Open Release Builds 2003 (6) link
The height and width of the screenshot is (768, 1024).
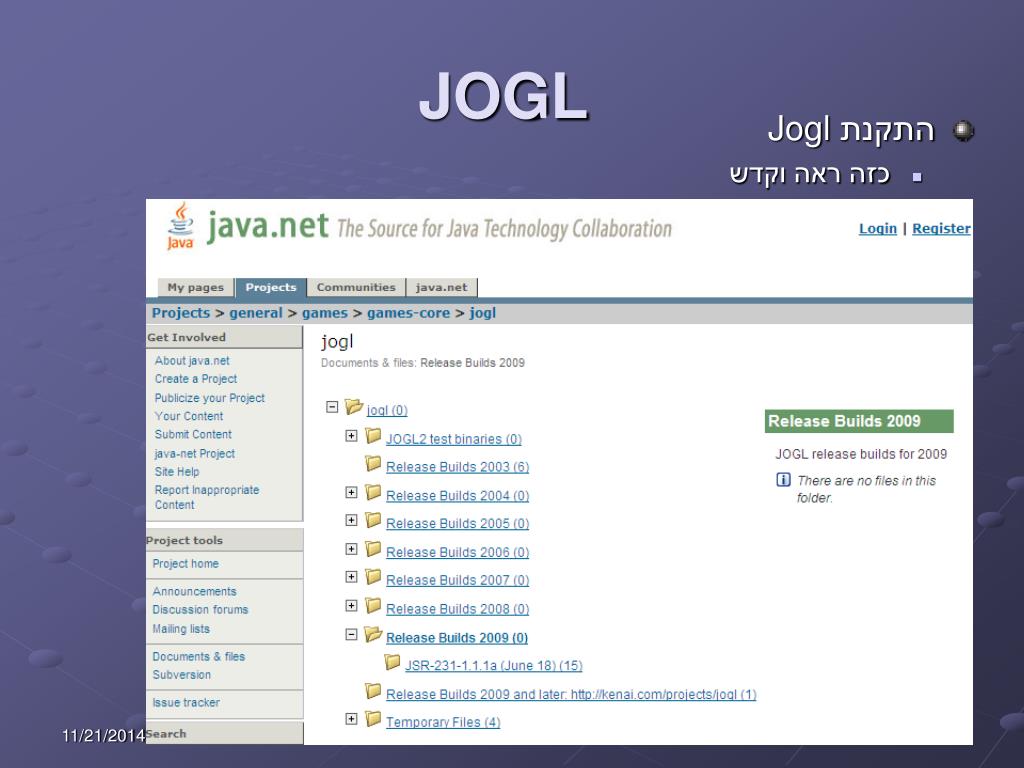[457, 467]
